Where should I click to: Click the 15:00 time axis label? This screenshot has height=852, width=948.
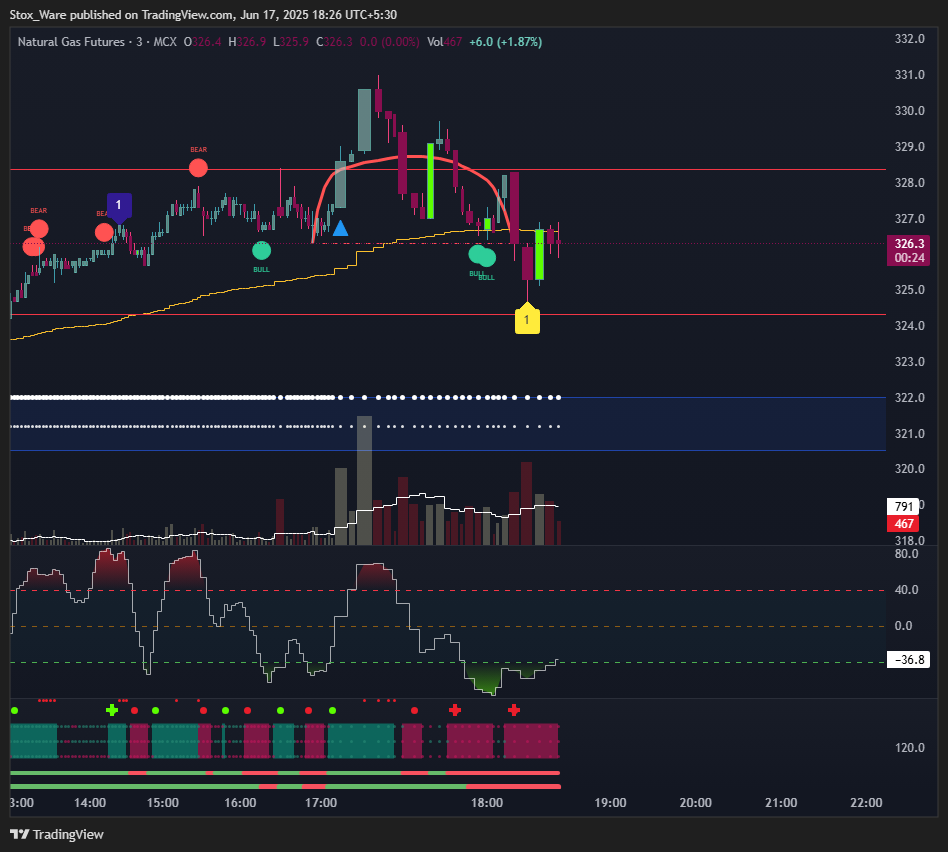[x=163, y=803]
